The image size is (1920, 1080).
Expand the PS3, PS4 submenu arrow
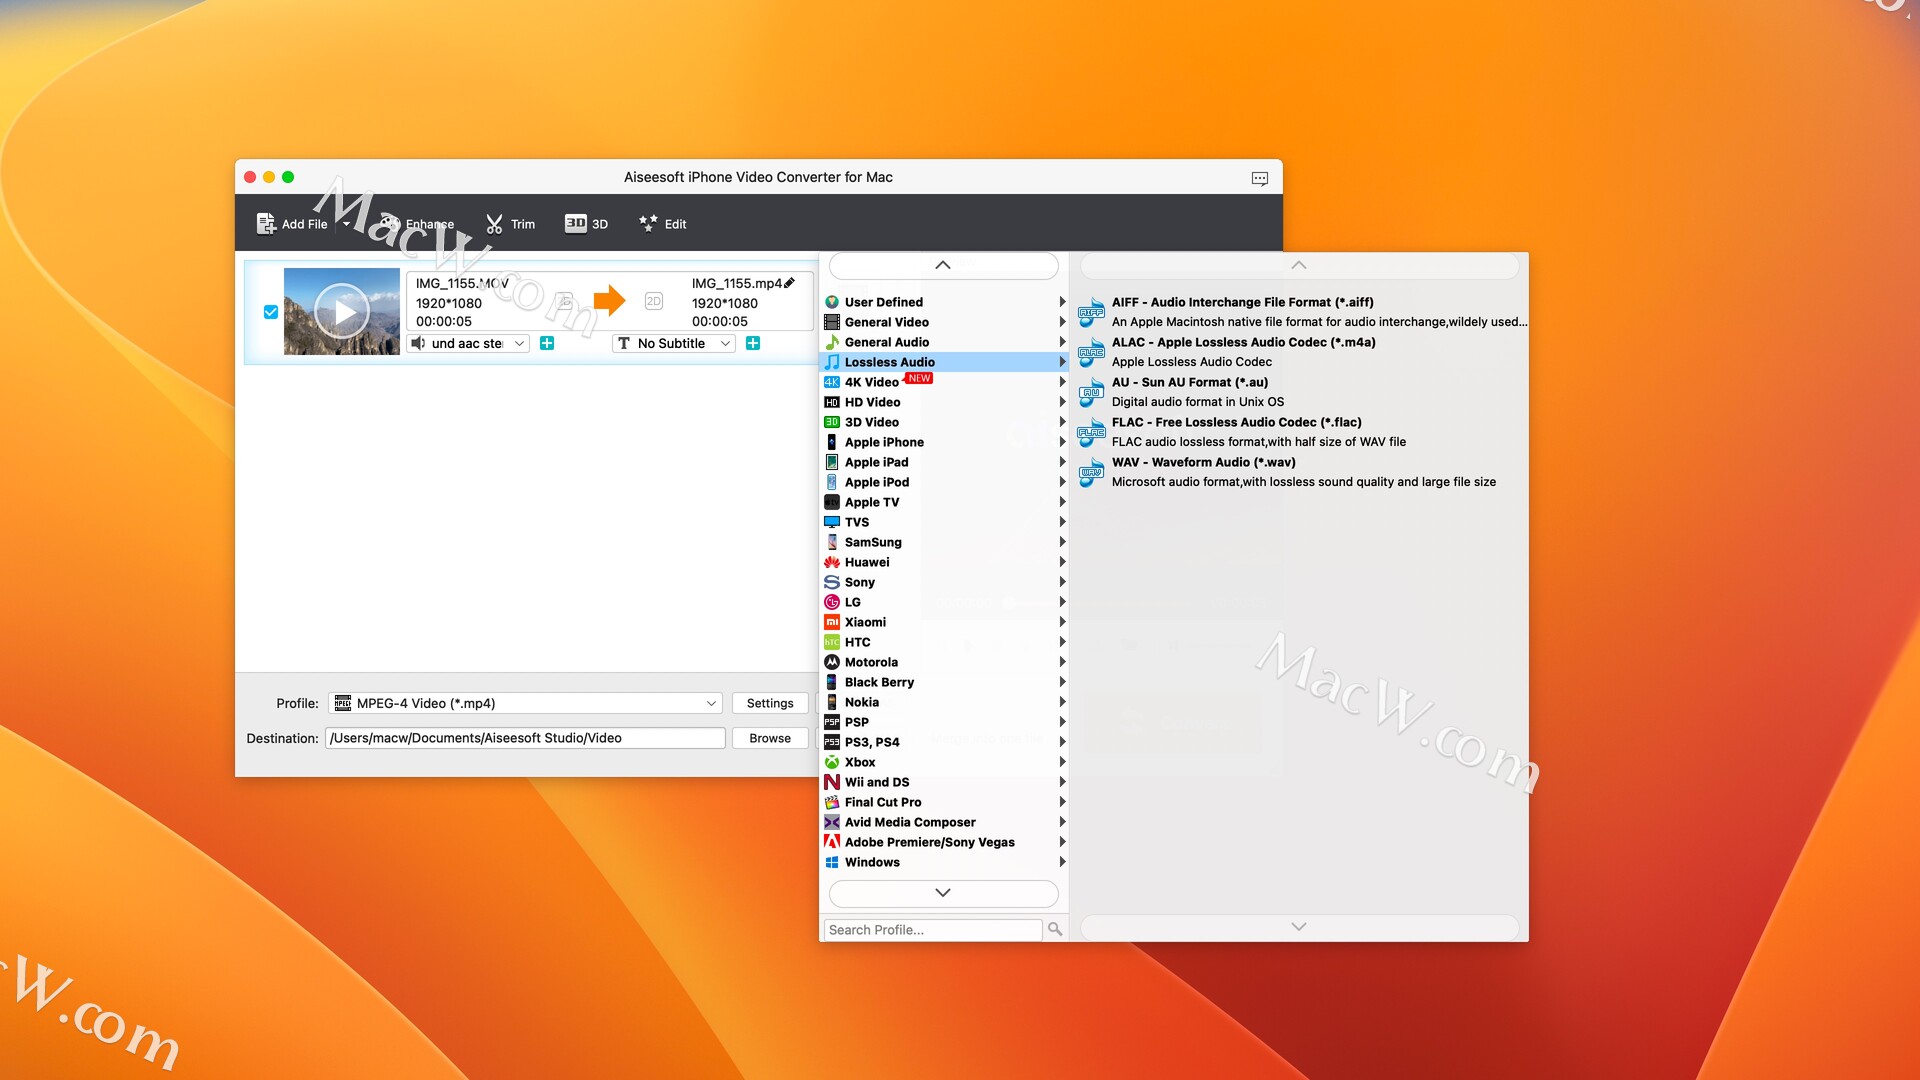click(x=1062, y=742)
